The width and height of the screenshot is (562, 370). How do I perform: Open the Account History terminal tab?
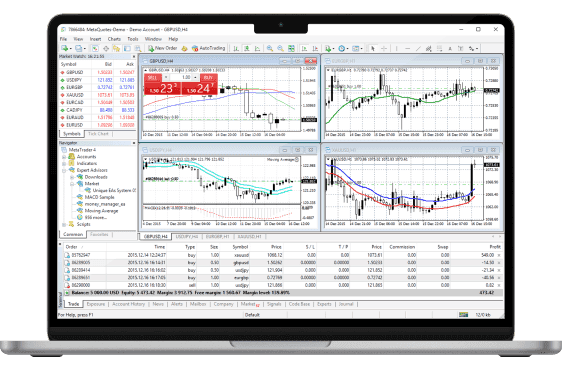click(x=128, y=304)
